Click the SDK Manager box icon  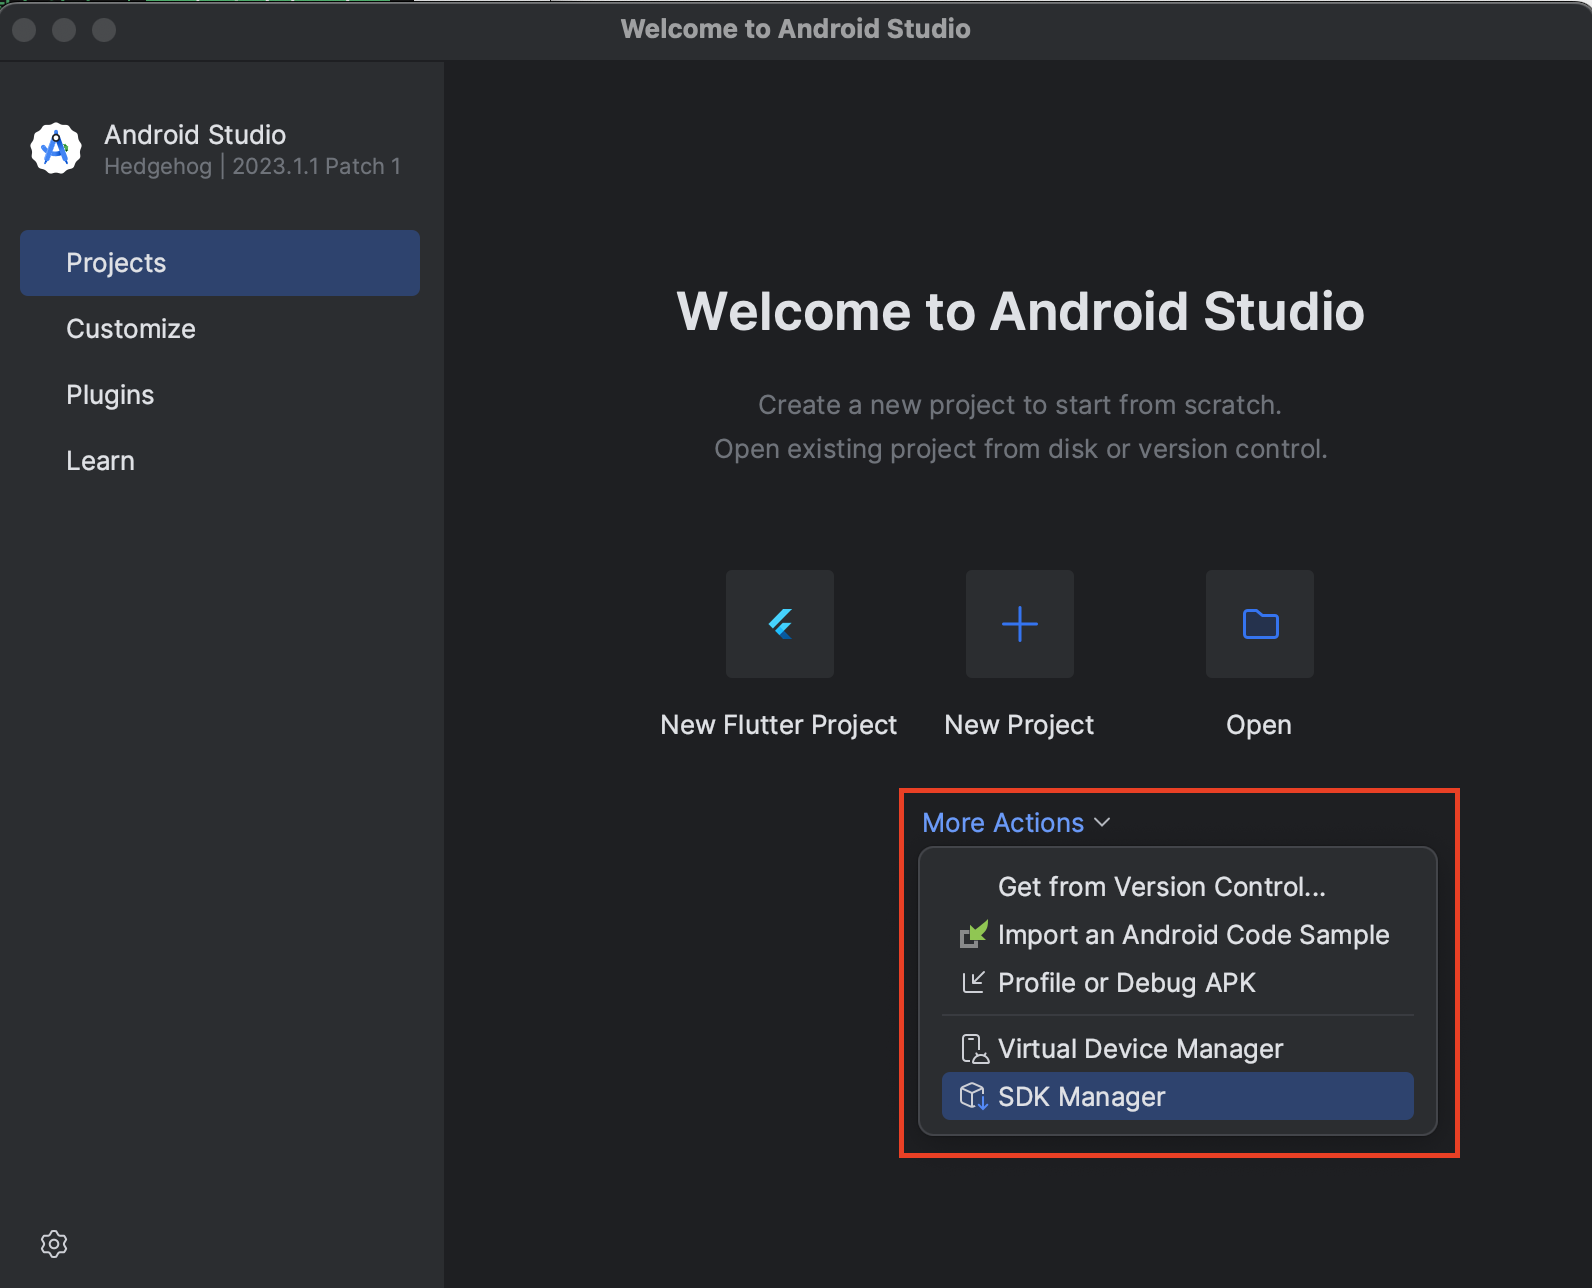pos(974,1096)
